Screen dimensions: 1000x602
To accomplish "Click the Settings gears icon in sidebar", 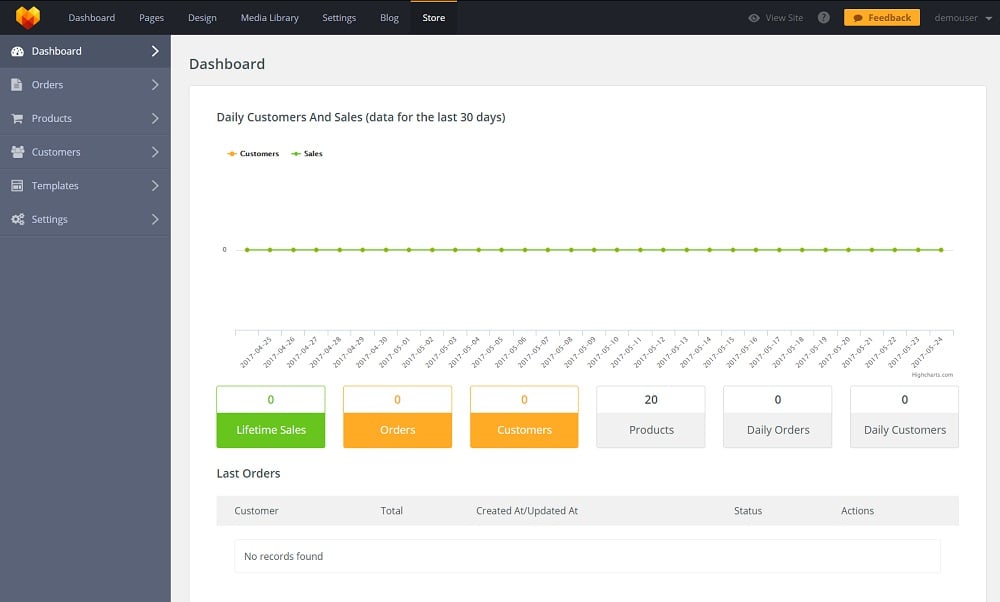I will click(x=17, y=219).
